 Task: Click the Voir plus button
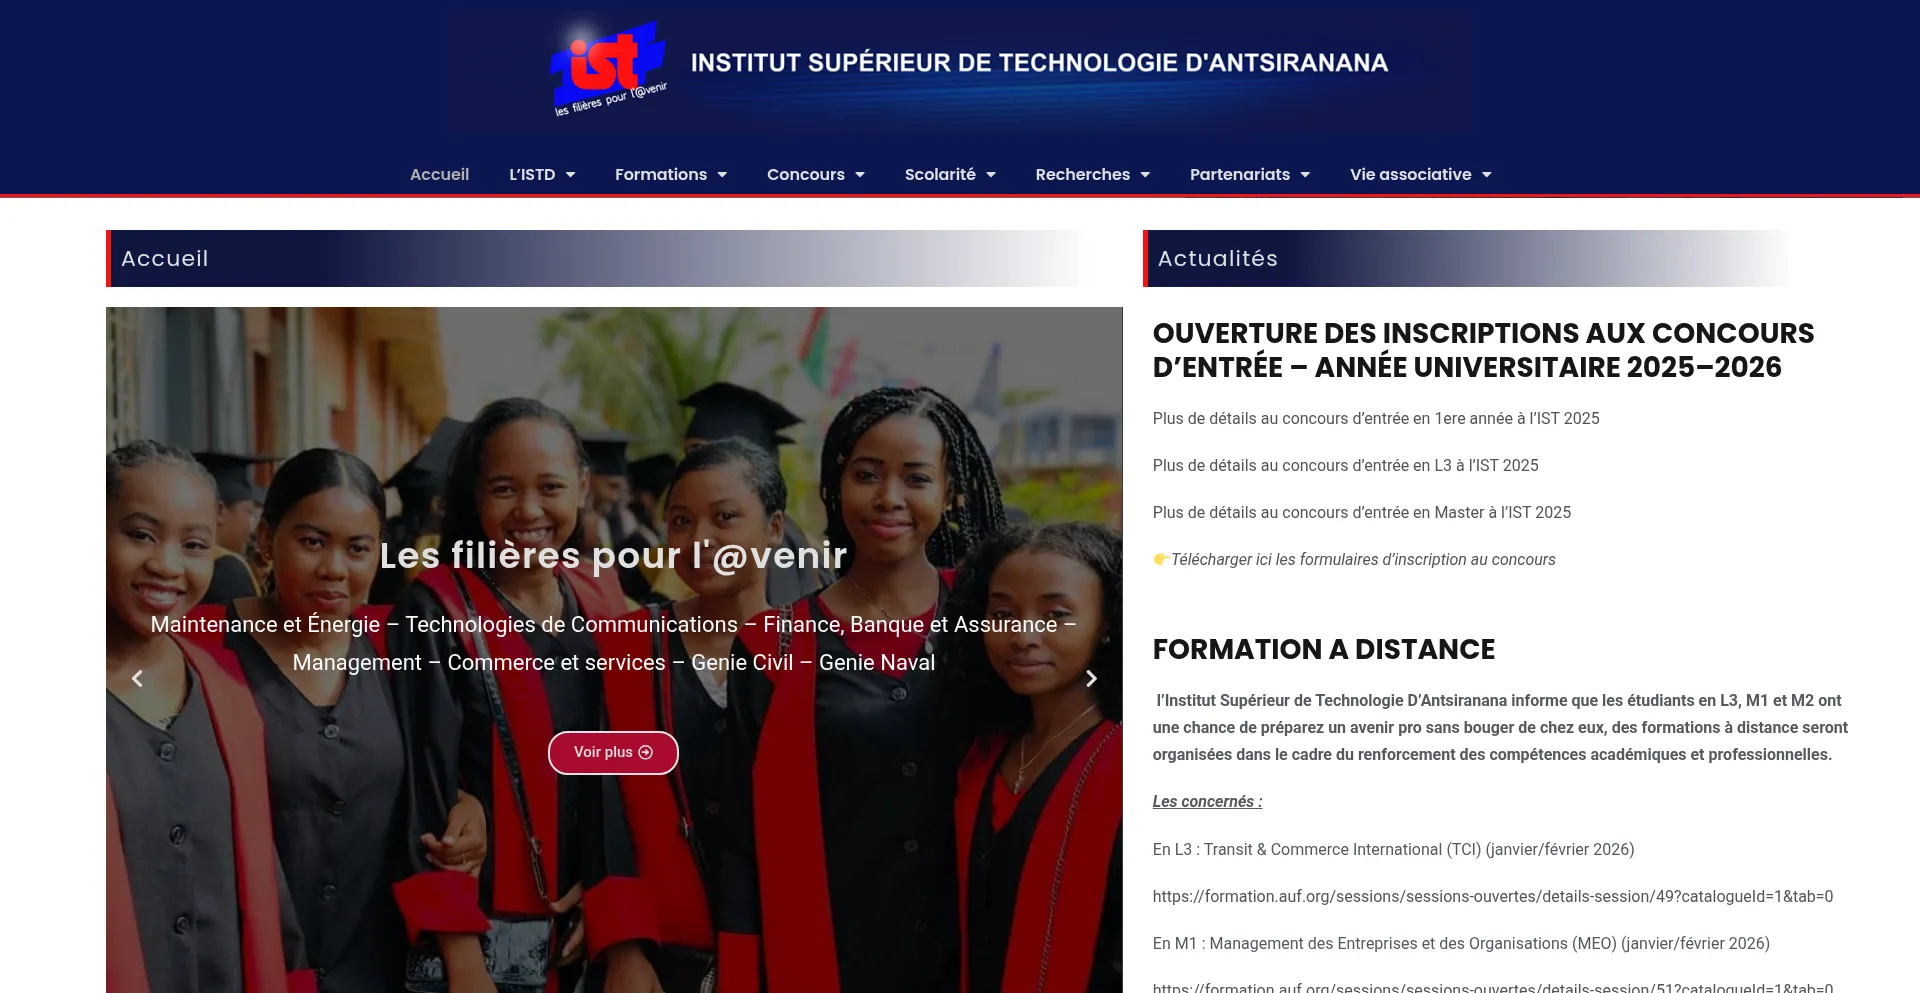click(x=613, y=753)
